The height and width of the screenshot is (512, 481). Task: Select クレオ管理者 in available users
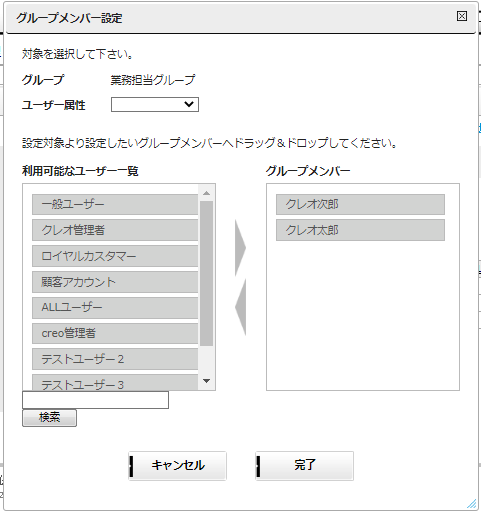point(115,230)
